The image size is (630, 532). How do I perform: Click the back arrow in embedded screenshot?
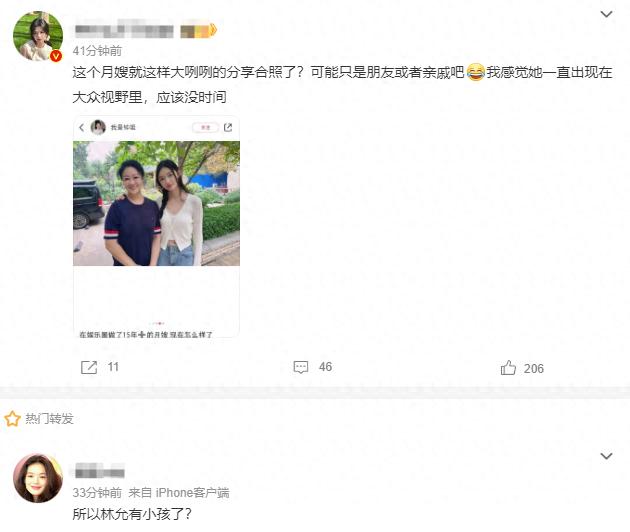coord(82,127)
